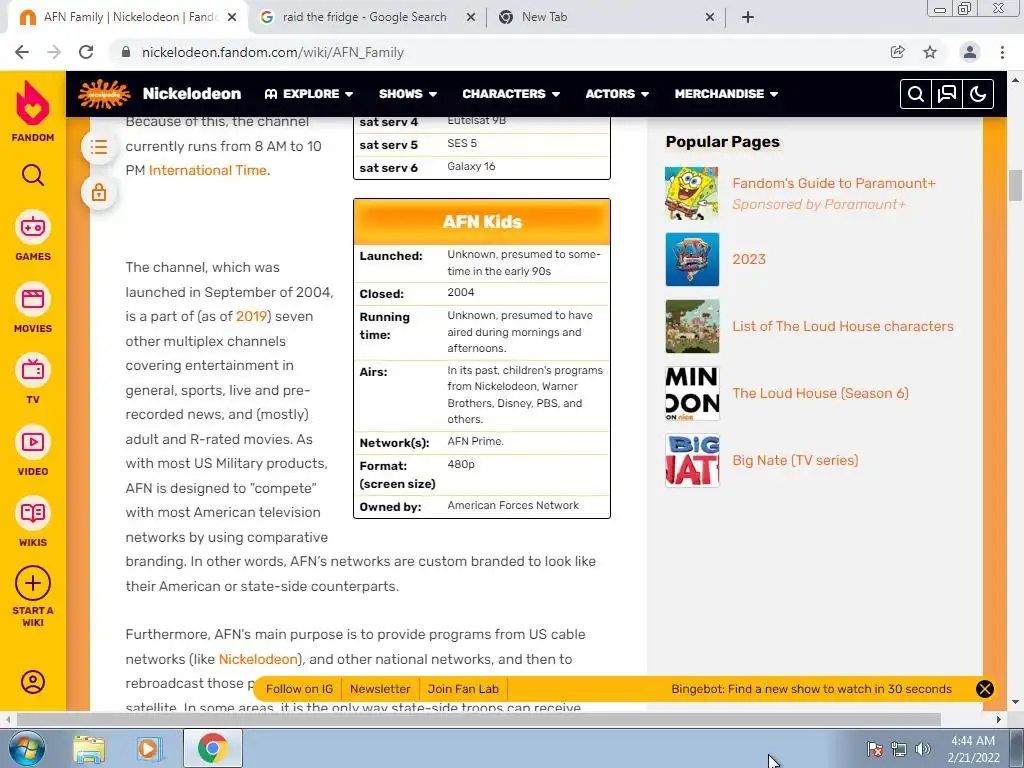Click the Chrome taskbar icon
Image resolution: width=1024 pixels, height=768 pixels.
tap(212, 749)
